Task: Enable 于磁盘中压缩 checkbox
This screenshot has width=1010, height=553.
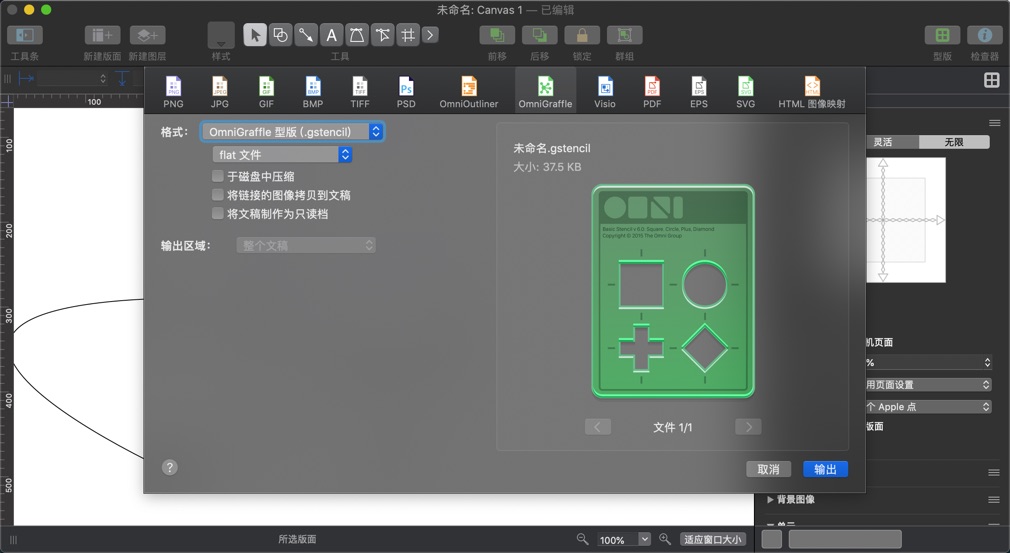Action: (x=218, y=176)
